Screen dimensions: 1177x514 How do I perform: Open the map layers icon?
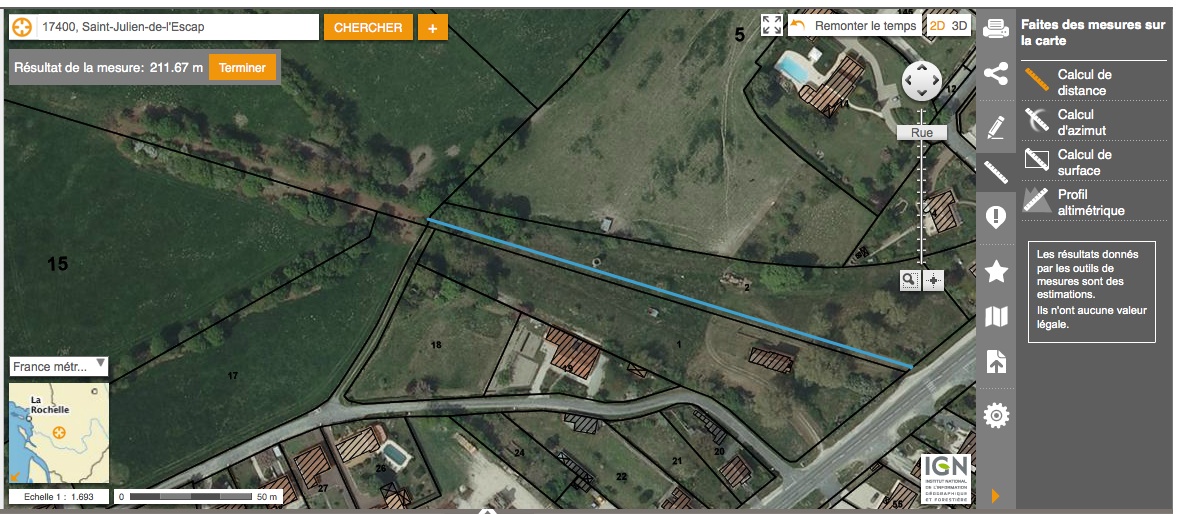pos(995,317)
